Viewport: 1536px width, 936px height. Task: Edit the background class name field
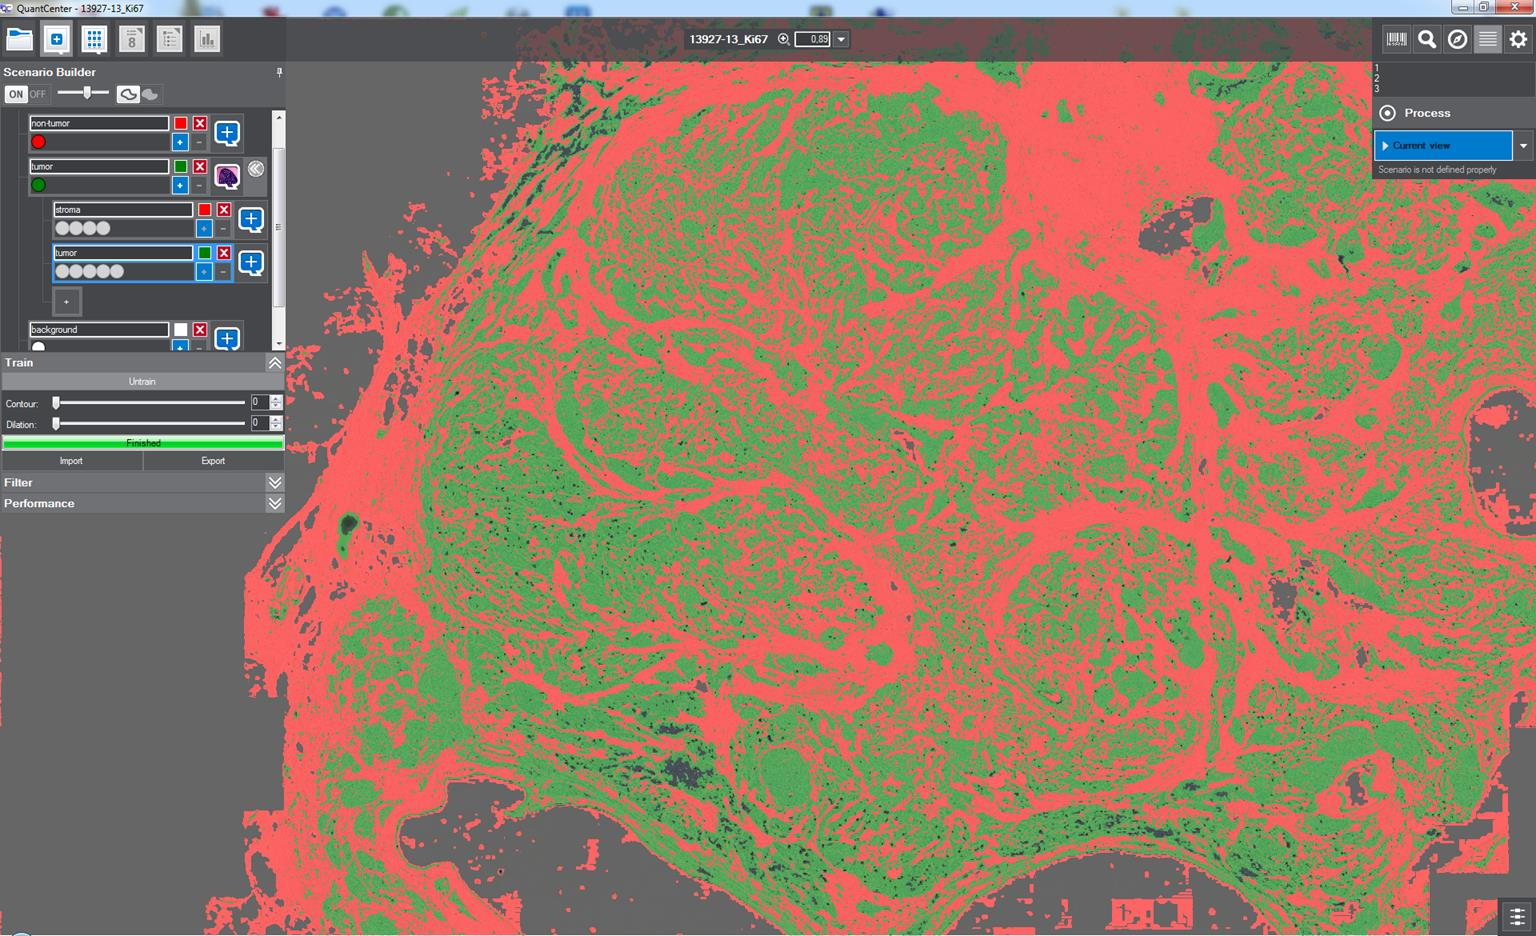point(99,329)
